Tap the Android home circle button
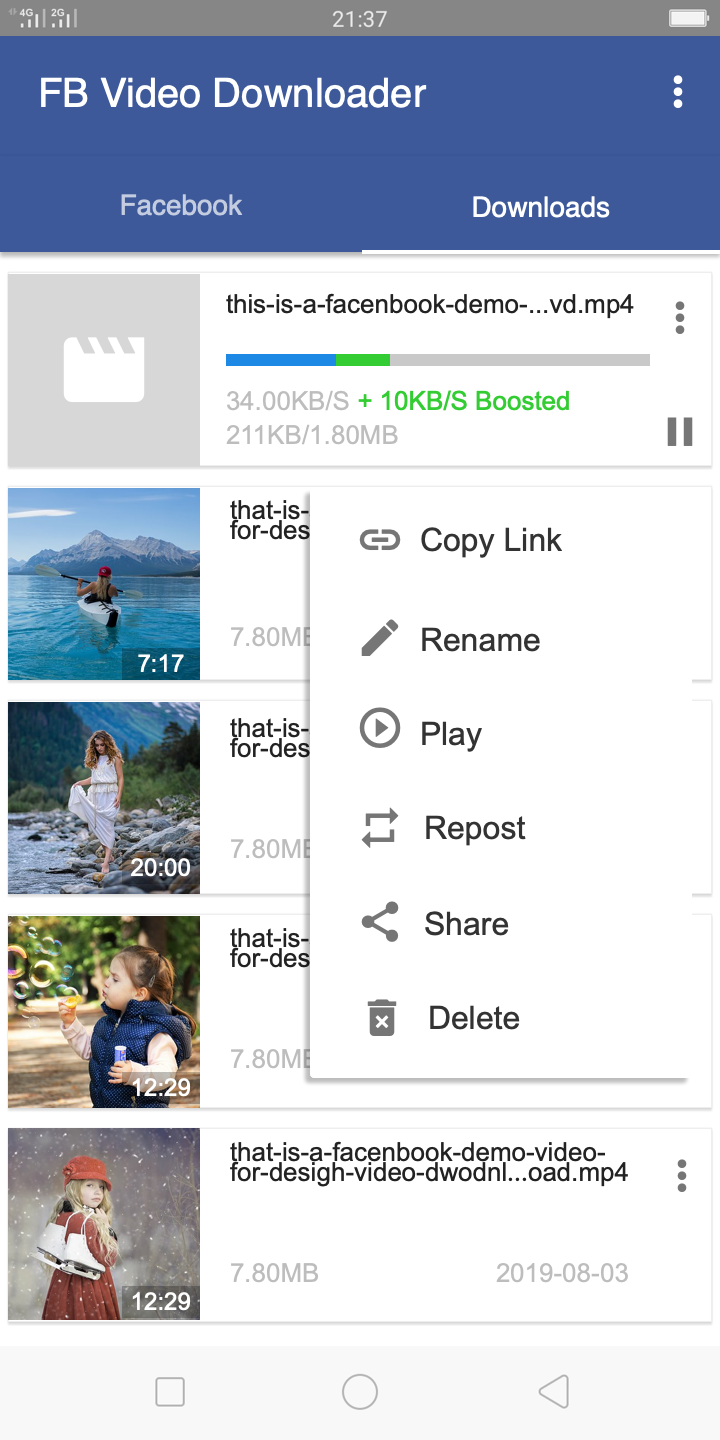720x1440 pixels. pyautogui.click(x=360, y=1392)
